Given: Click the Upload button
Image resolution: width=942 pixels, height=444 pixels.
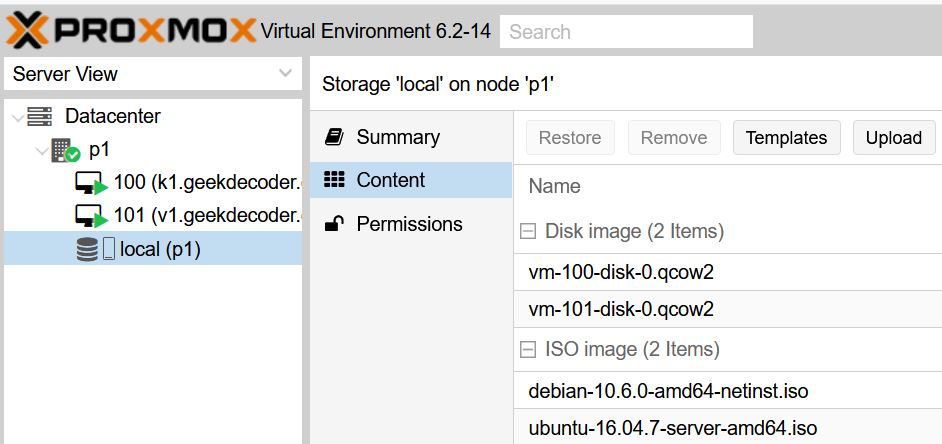Looking at the screenshot, I should click(x=893, y=138).
